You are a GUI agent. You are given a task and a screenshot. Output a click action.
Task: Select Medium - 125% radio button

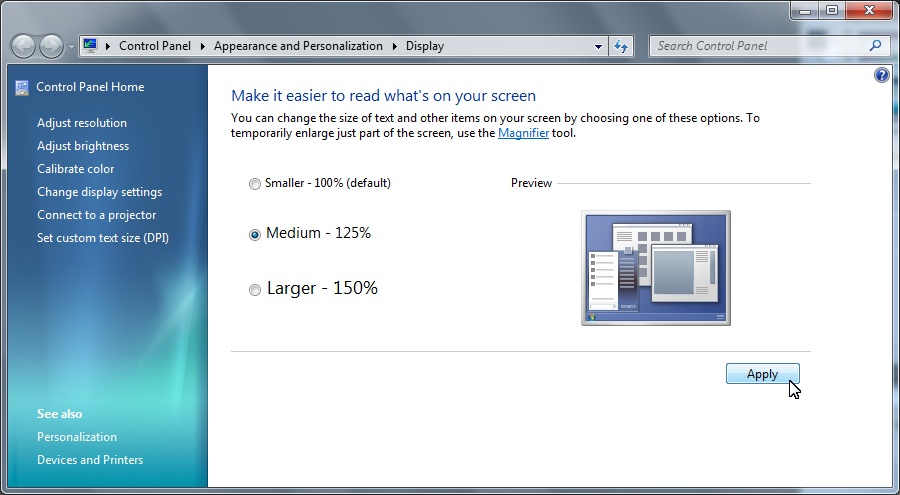254,234
